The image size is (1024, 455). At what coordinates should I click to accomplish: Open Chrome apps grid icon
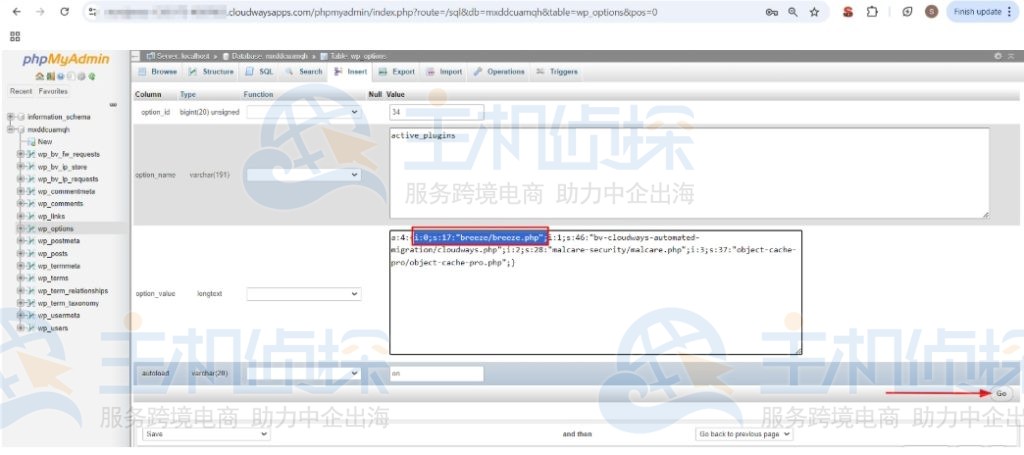tap(15, 36)
